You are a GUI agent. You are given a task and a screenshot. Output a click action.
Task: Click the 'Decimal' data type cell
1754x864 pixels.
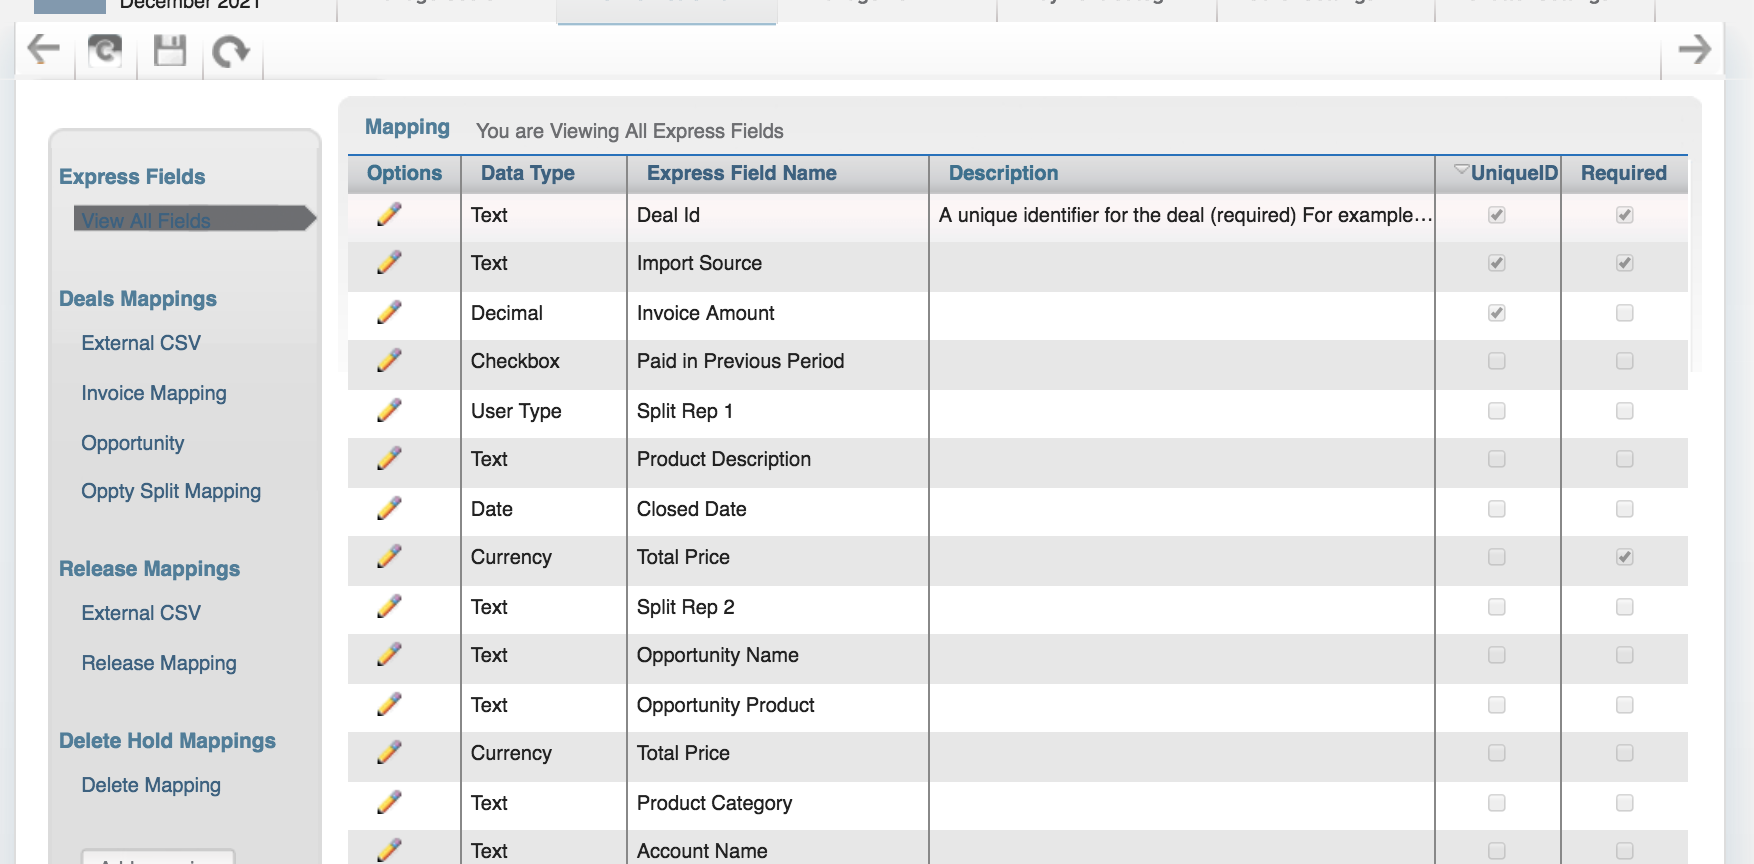pos(507,313)
